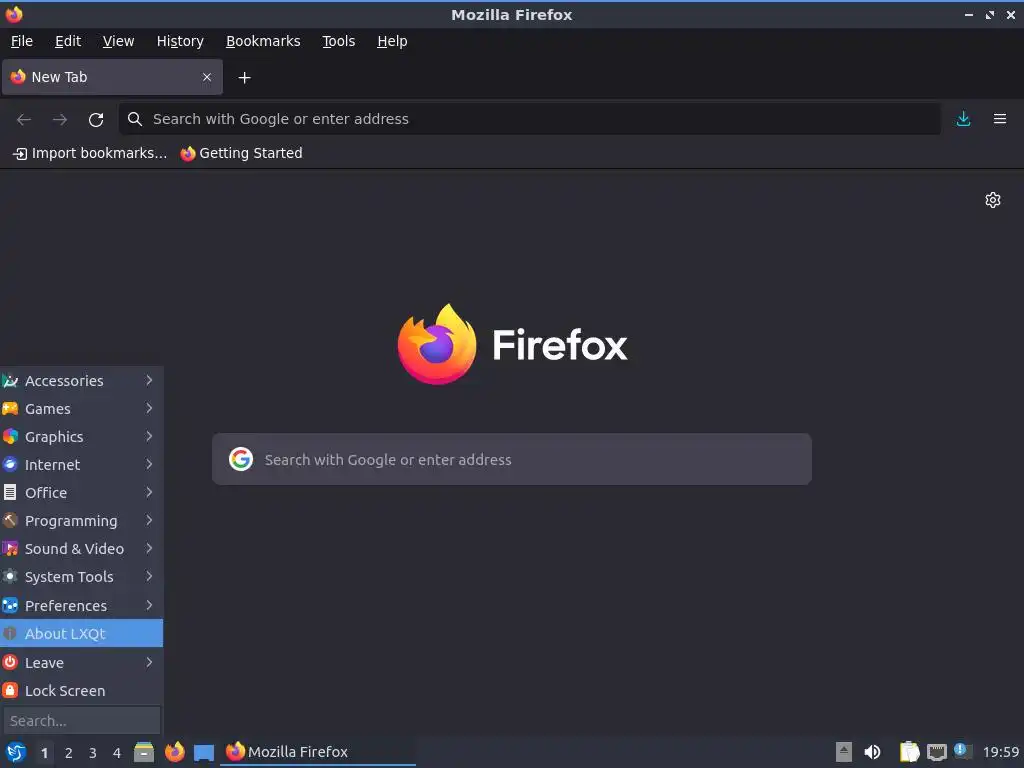Focus the address bar search field
Viewport: 1024px width, 768px height.
pyautogui.click(x=530, y=119)
